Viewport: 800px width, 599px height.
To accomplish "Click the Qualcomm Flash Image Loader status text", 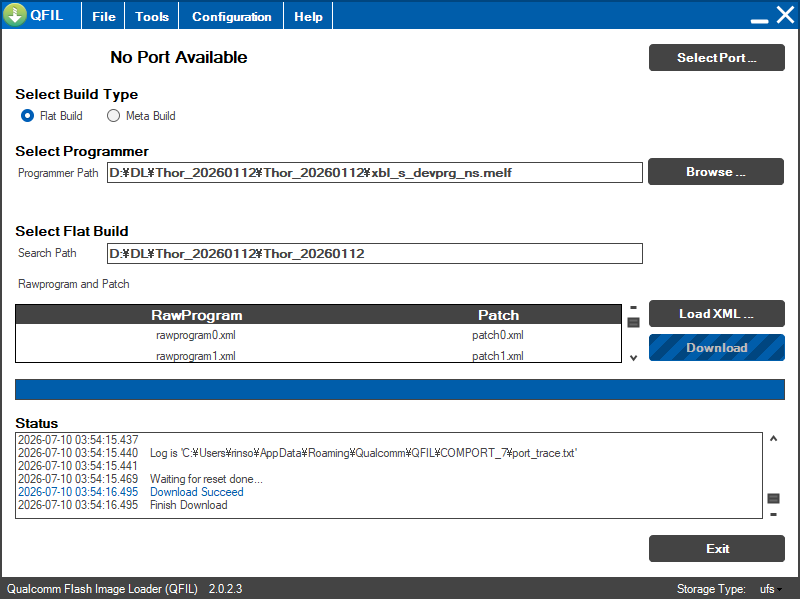I will click(x=102, y=589).
